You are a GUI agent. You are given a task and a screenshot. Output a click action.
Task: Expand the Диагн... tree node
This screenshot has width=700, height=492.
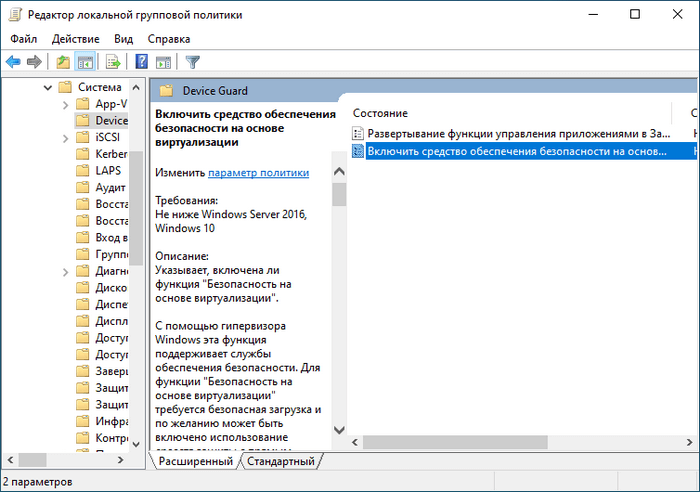pos(66,272)
